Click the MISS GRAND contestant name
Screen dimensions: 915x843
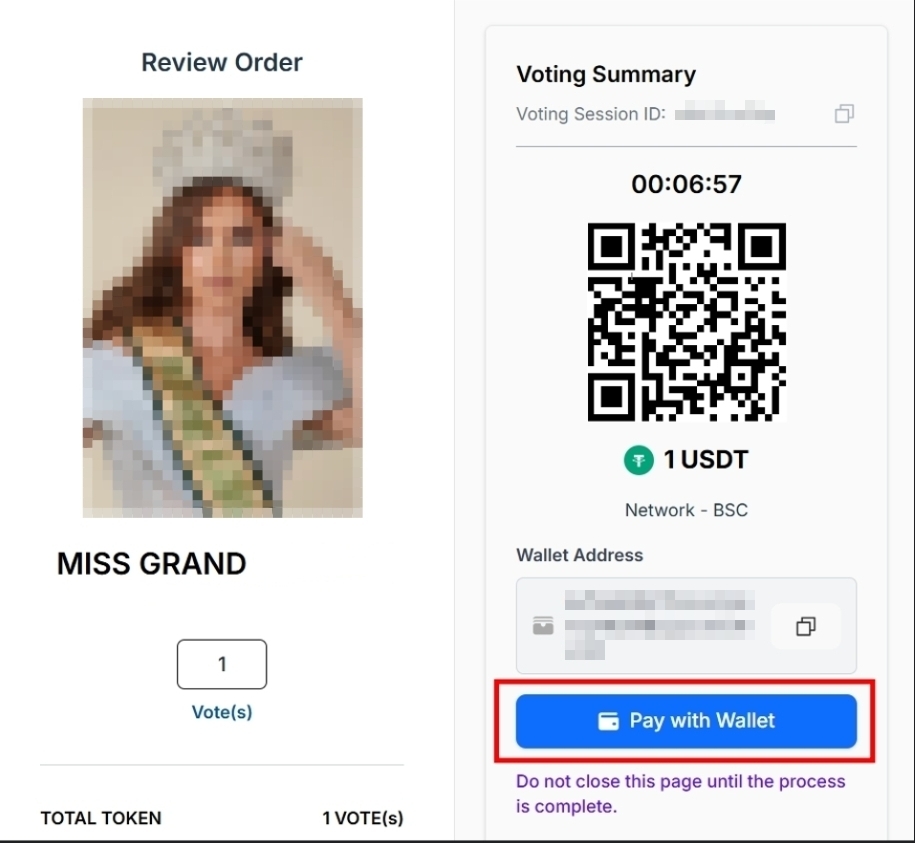pos(152,564)
